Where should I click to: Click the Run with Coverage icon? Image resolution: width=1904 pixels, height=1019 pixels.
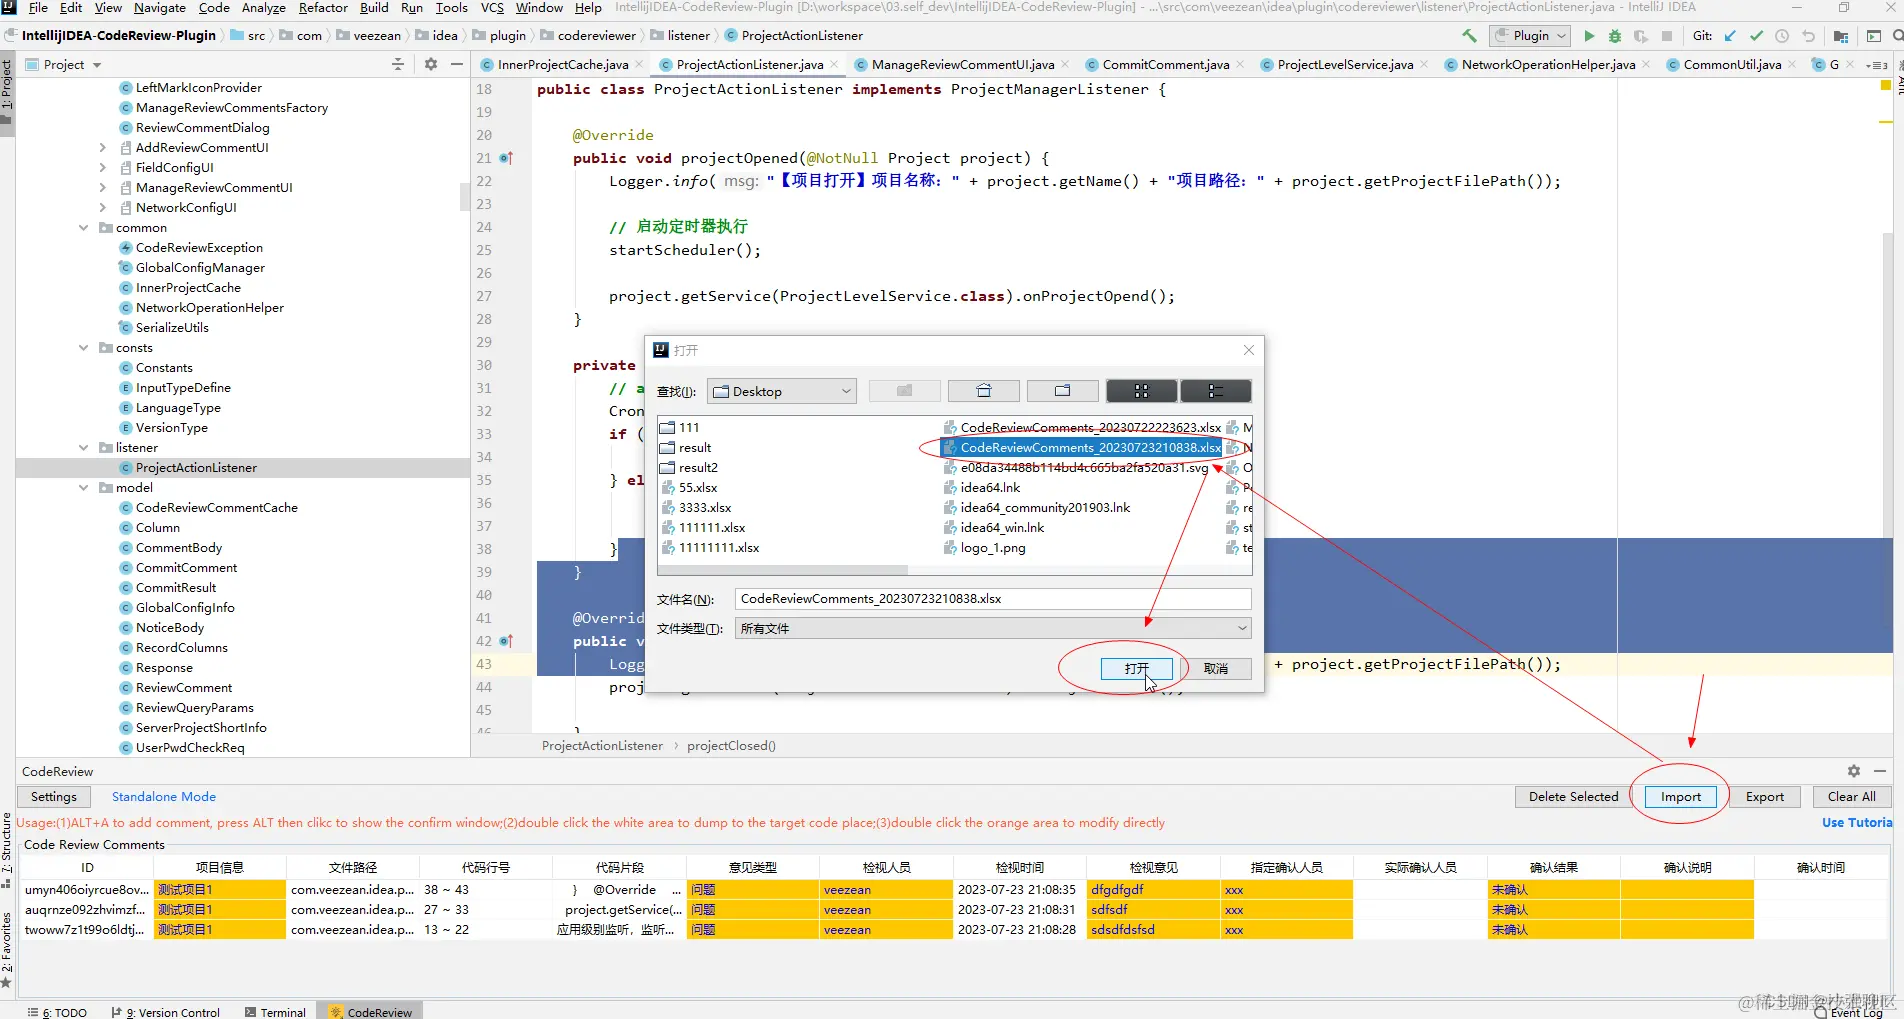click(1641, 36)
